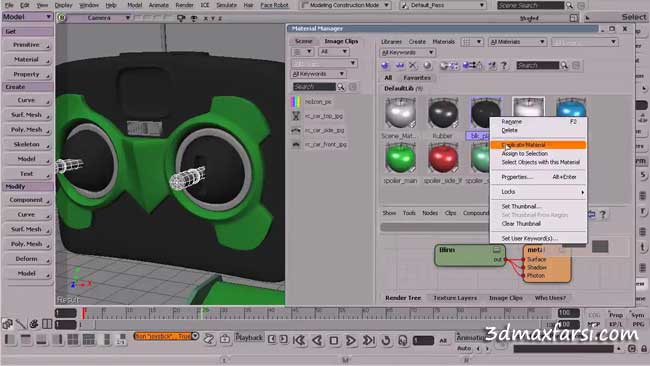Click the eye icon in viewport header

click(194, 18)
